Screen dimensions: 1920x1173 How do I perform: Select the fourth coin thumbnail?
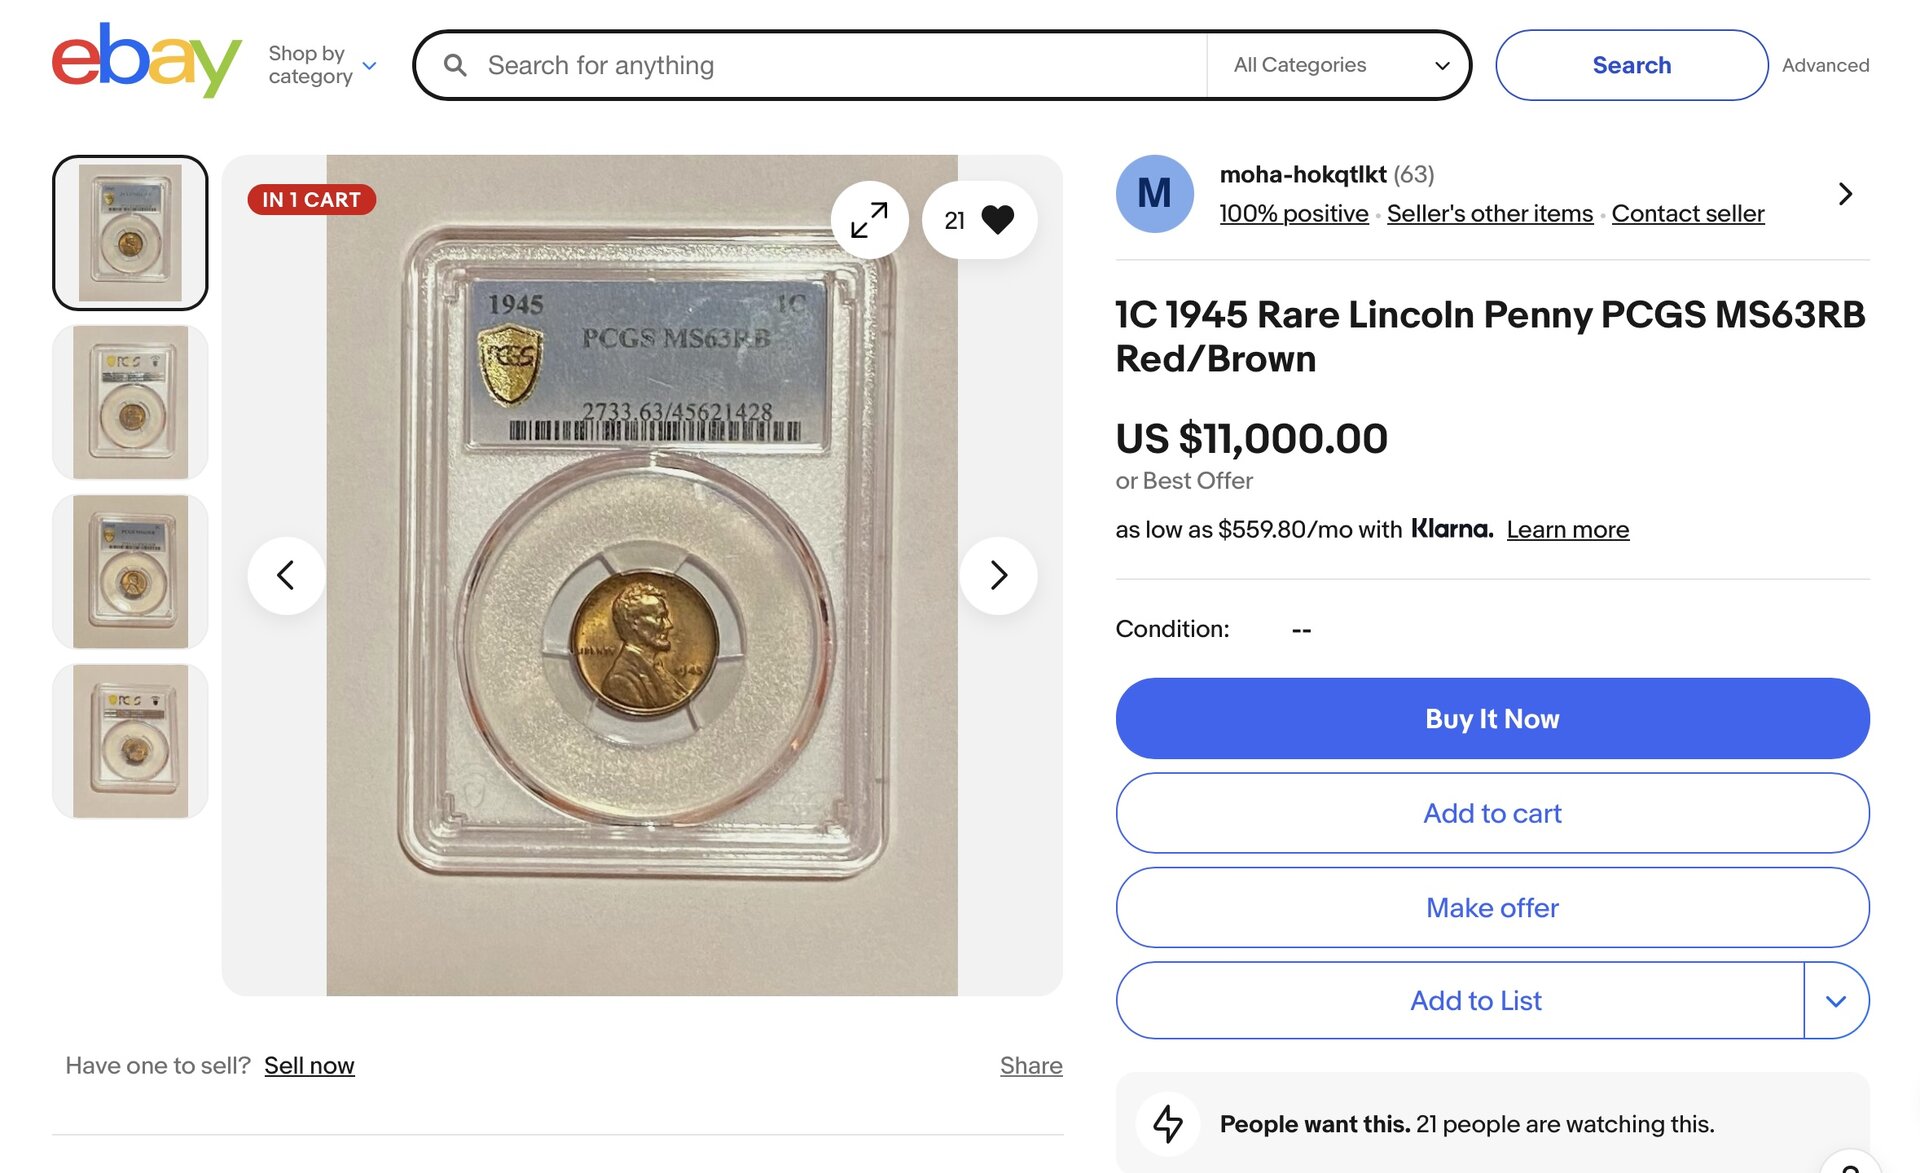tap(130, 742)
